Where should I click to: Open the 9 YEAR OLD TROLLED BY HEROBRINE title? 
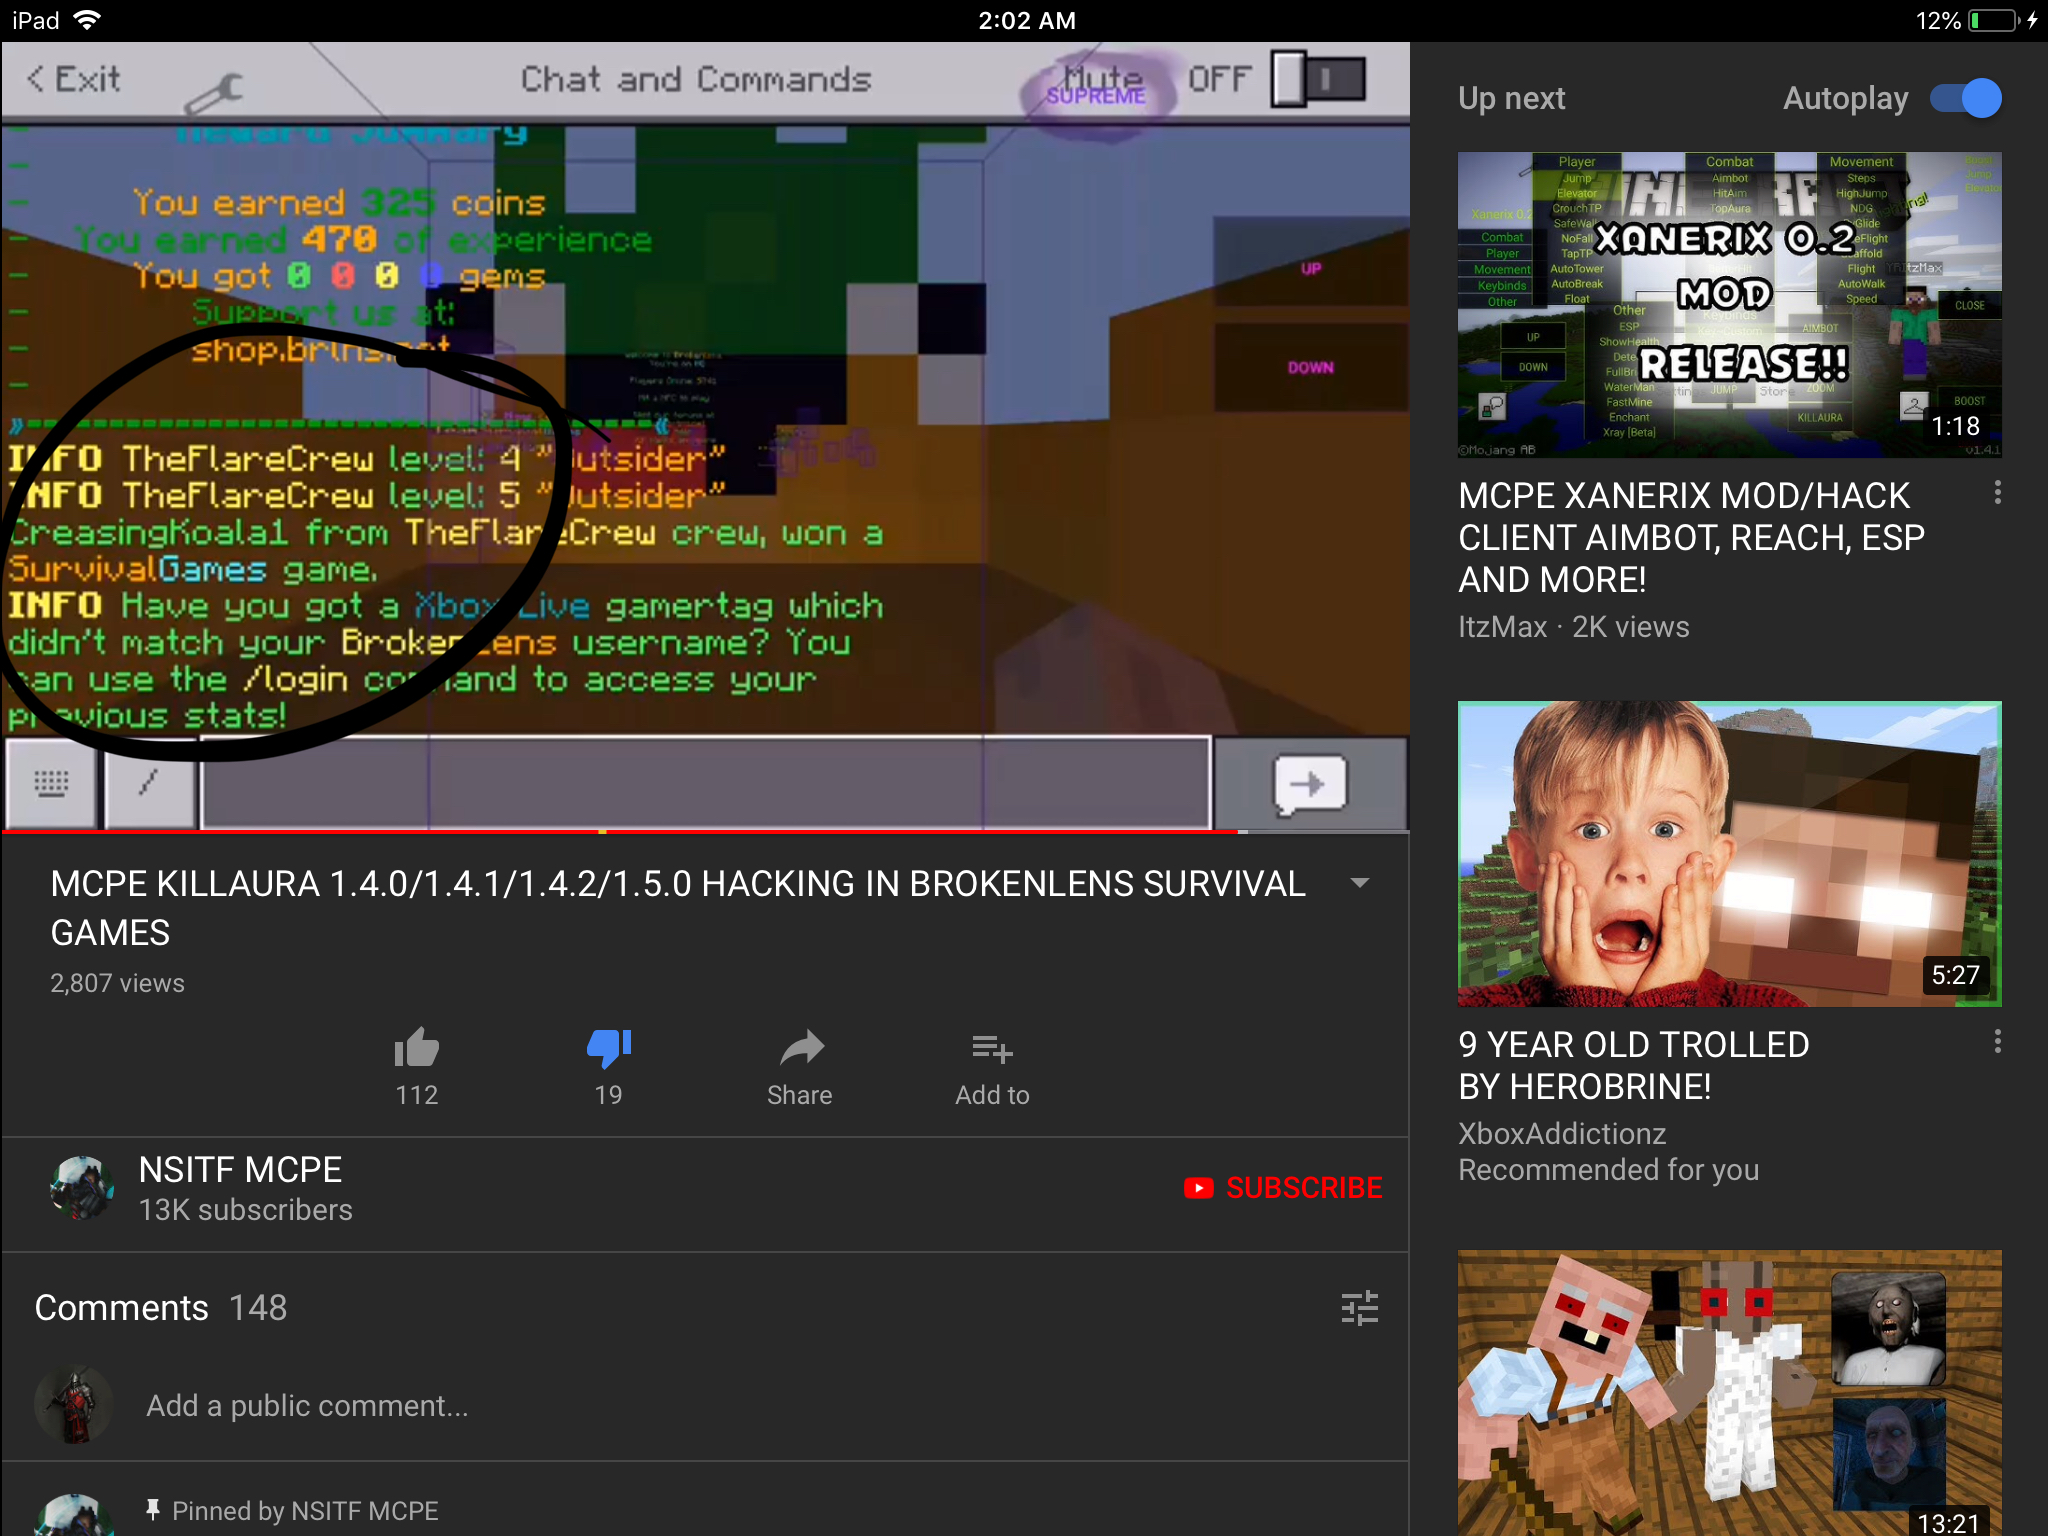(x=1634, y=1065)
